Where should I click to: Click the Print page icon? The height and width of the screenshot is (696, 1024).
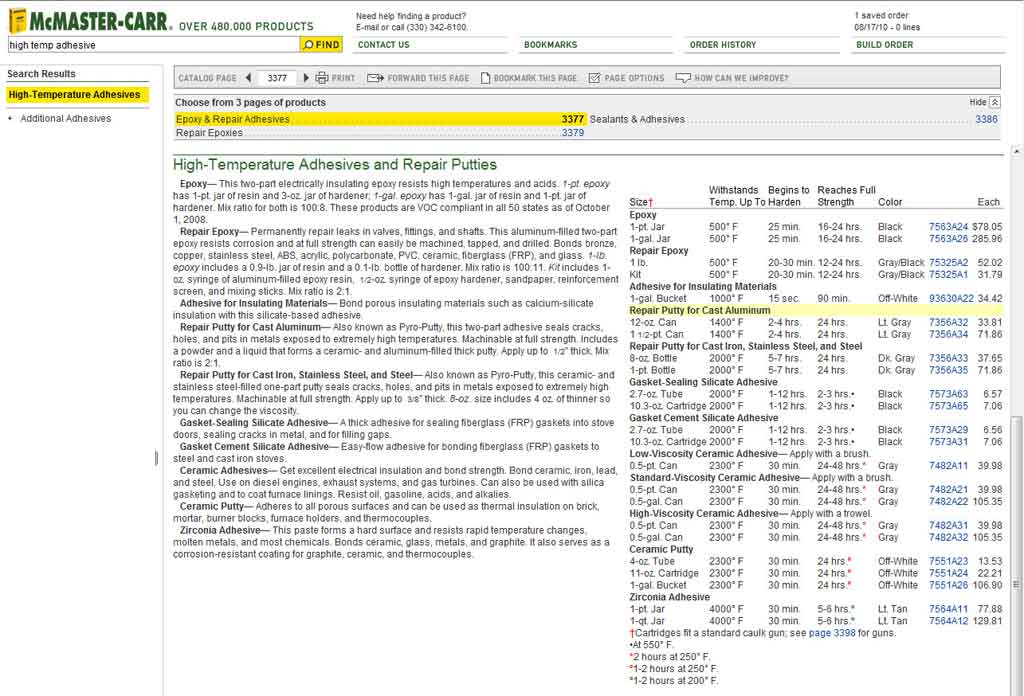tap(322, 78)
